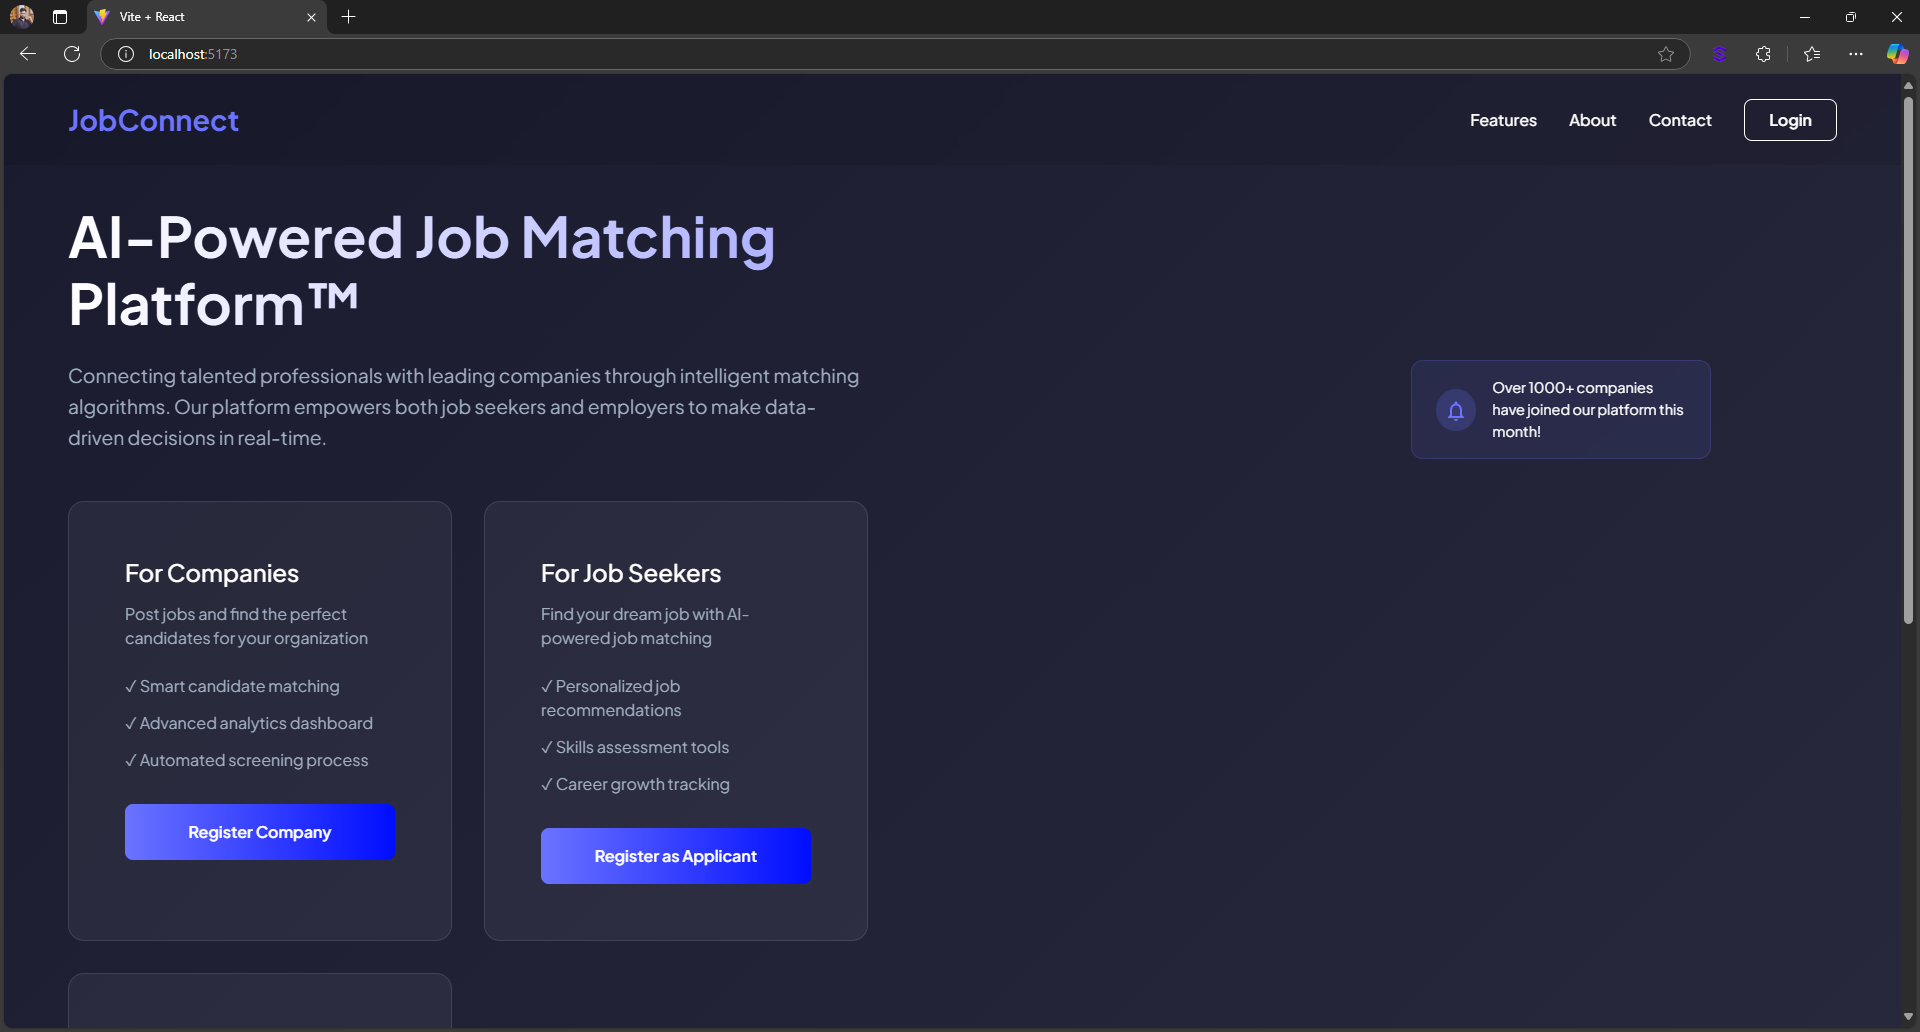Click the scrollbar up arrow
Image resolution: width=1920 pixels, height=1032 pixels.
pos(1908,86)
